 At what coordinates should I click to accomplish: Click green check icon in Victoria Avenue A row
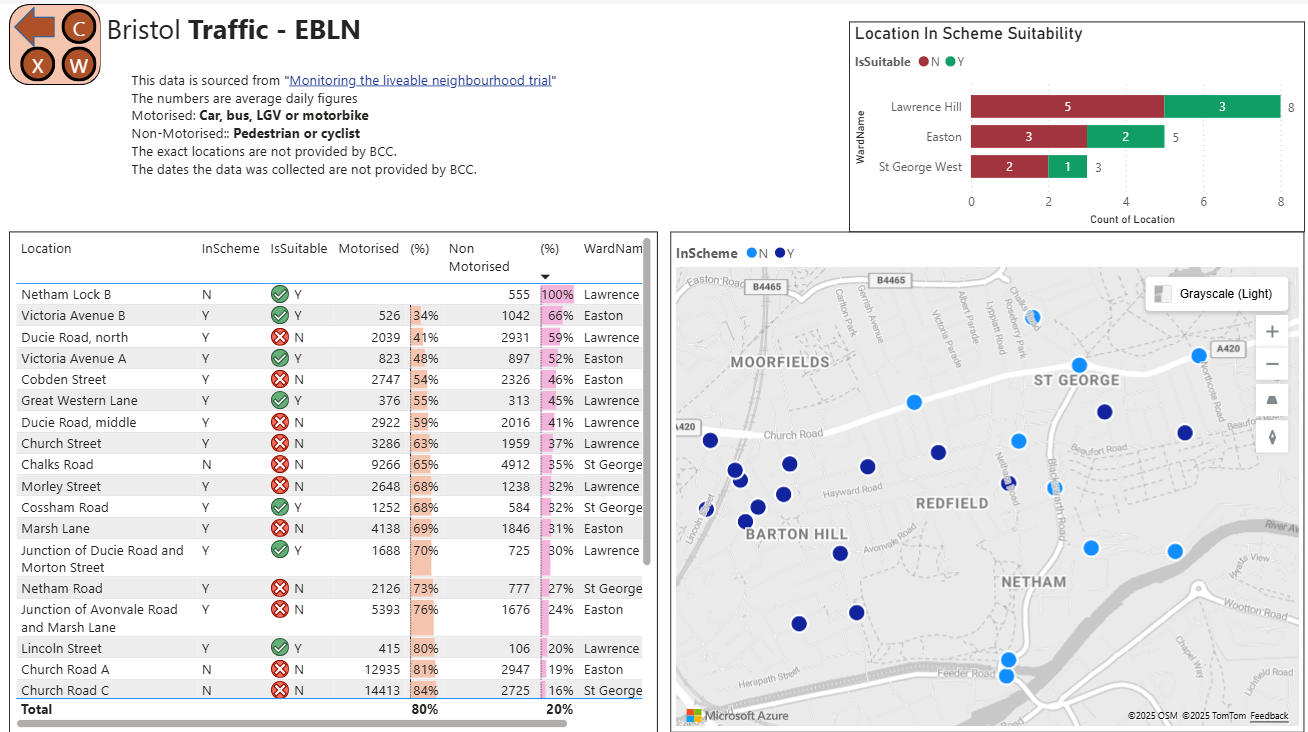point(279,358)
